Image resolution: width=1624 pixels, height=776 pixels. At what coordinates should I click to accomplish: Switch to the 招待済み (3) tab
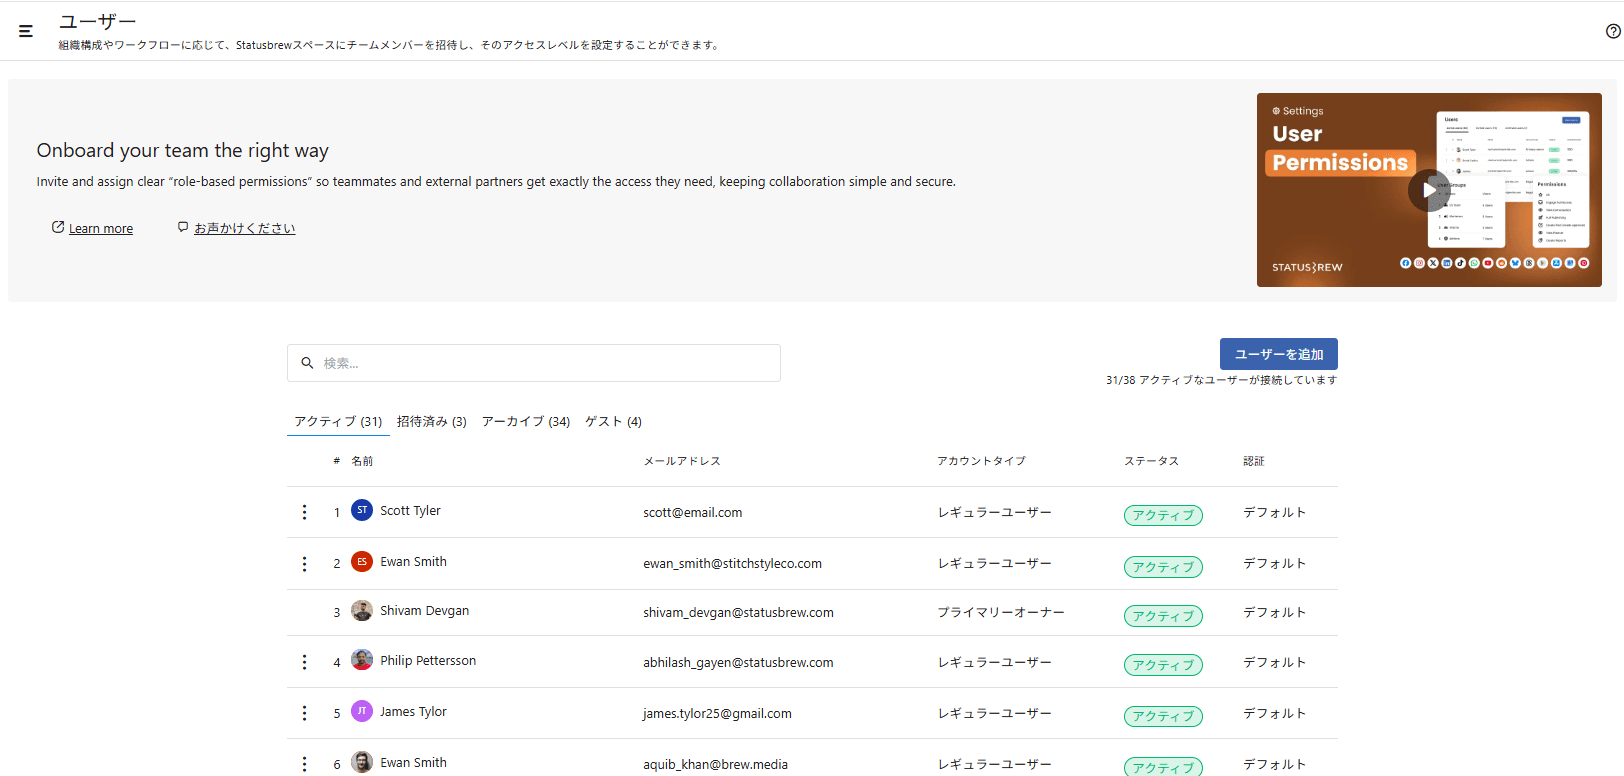pos(432,422)
